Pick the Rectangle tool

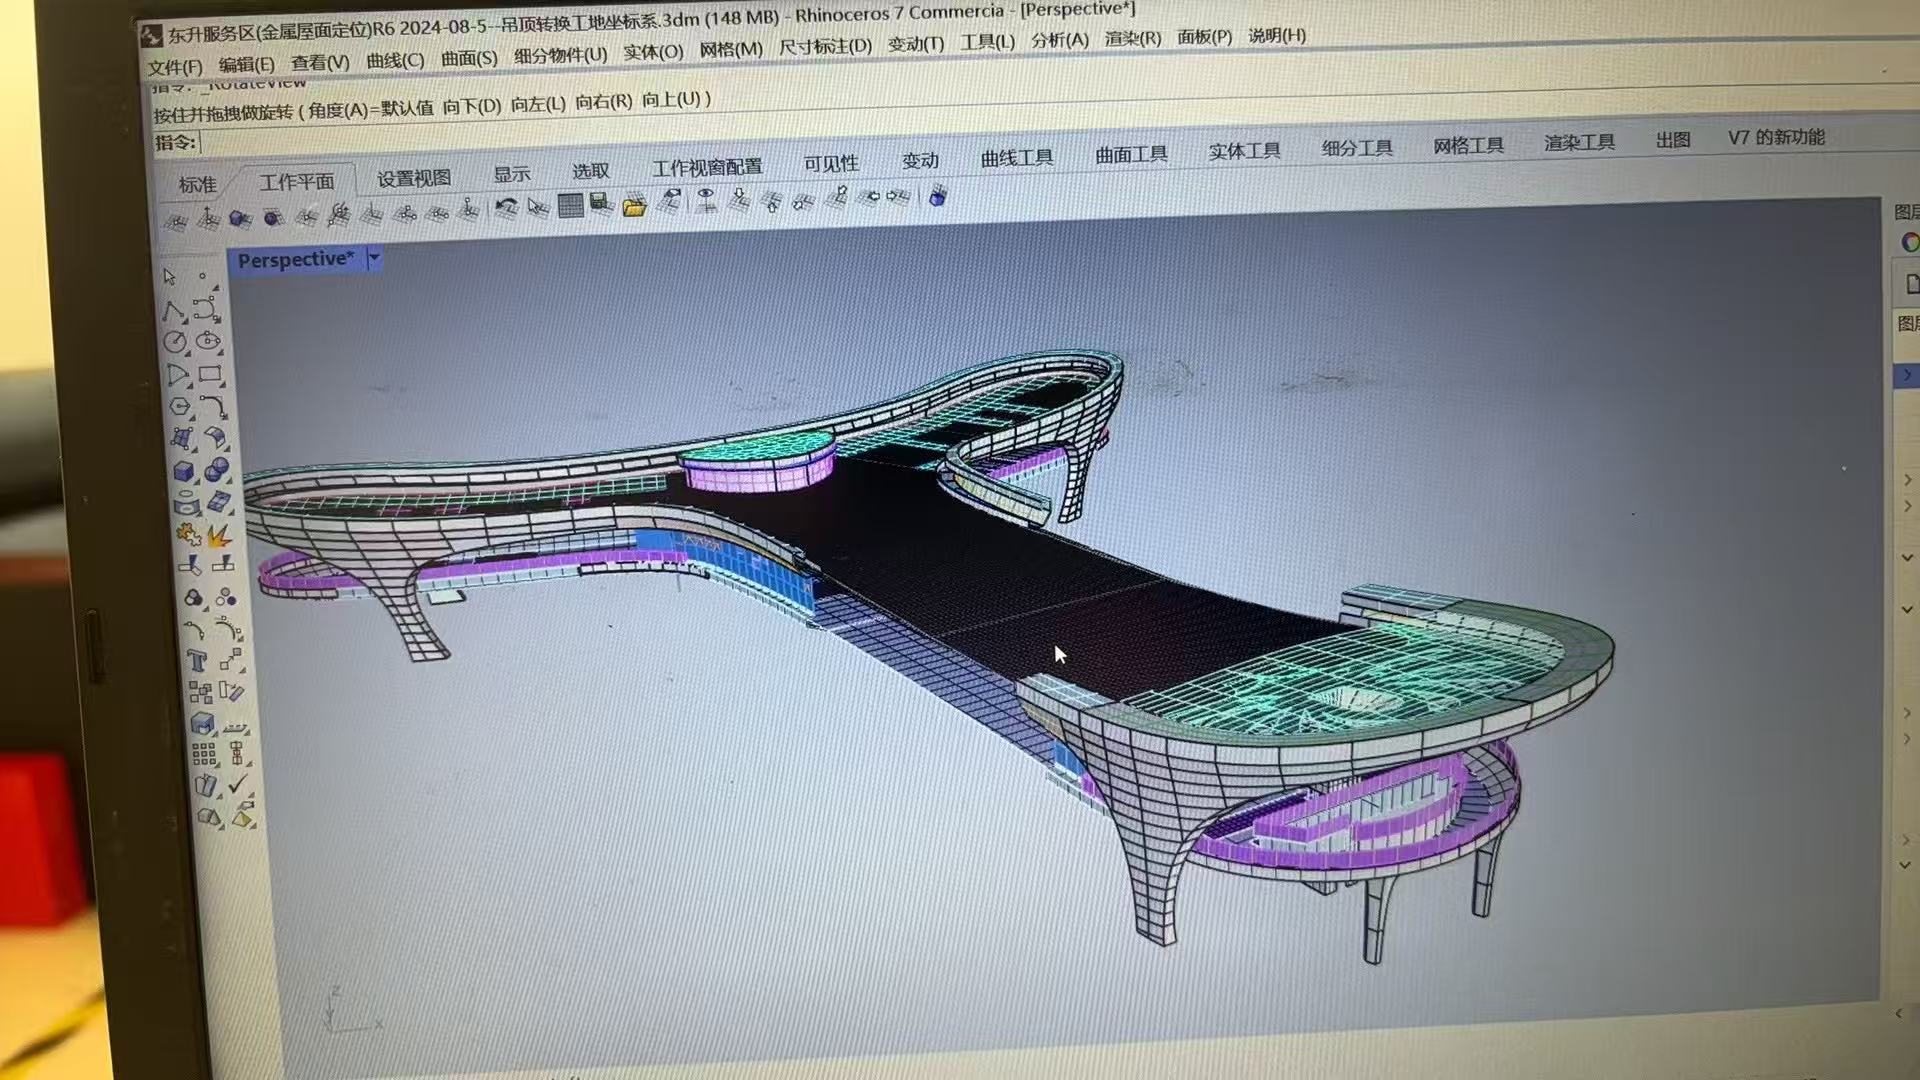tap(210, 374)
